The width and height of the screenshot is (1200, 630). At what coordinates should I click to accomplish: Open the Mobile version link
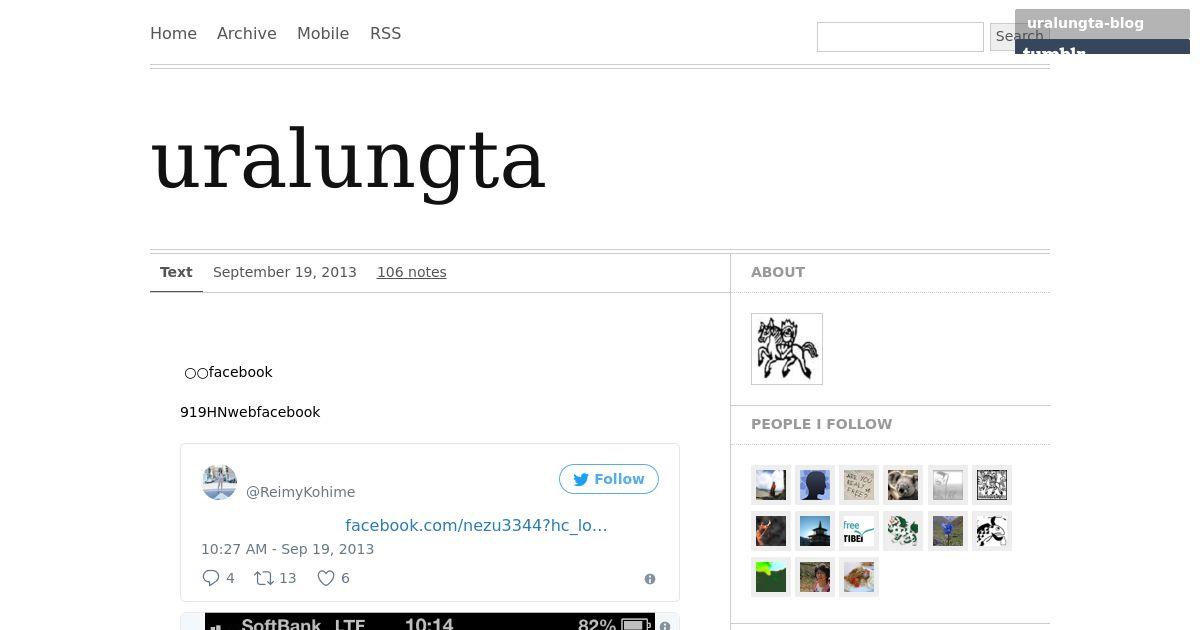click(323, 33)
